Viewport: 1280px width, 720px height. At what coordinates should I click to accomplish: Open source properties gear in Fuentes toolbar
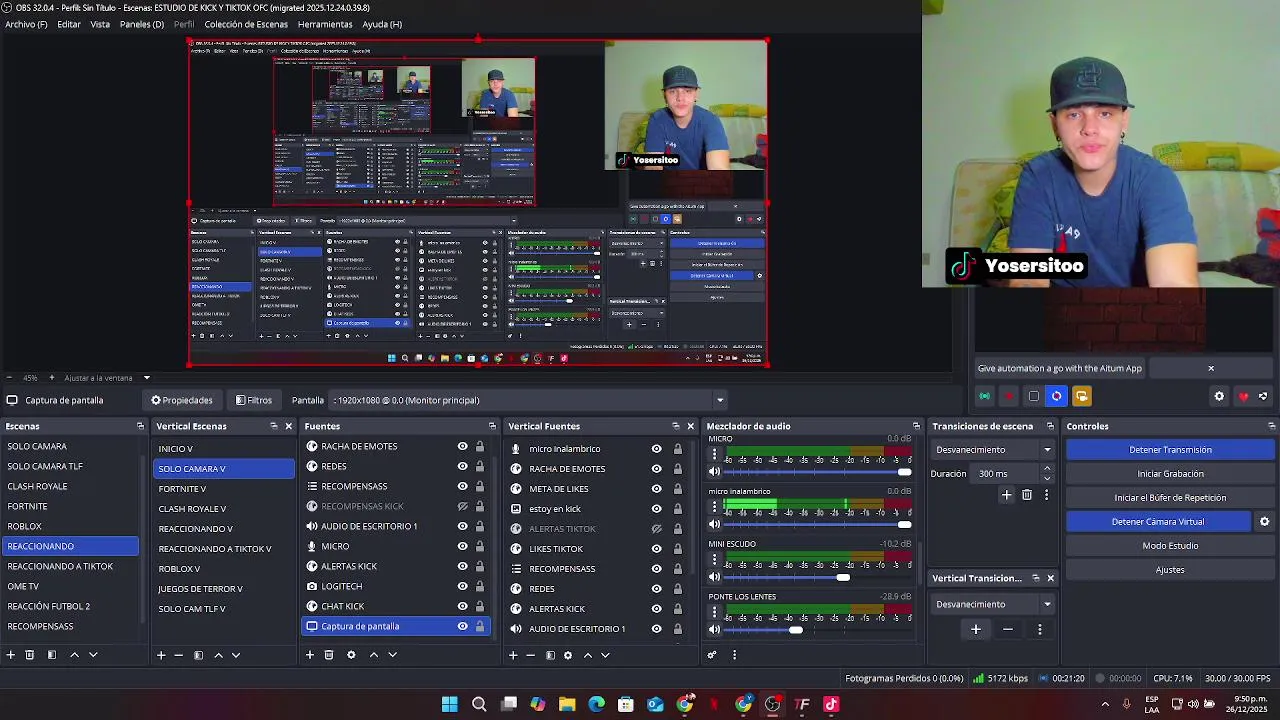(351, 655)
